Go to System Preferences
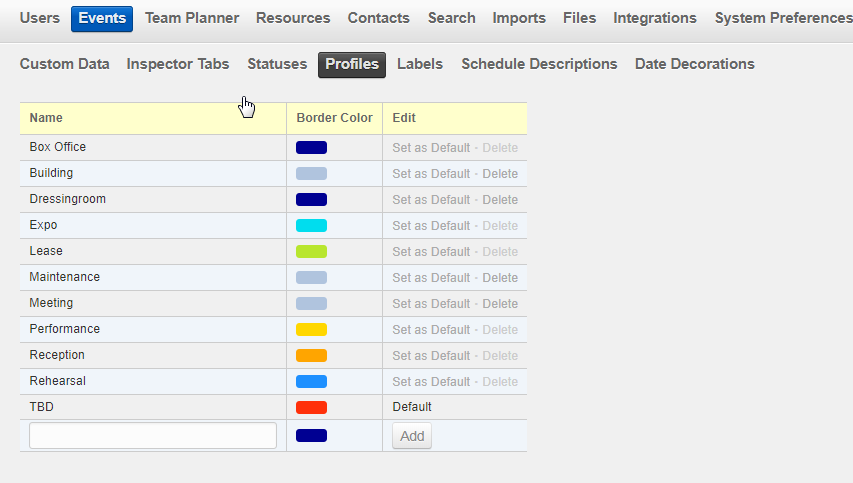Viewport: 853px width, 483px height. pos(783,18)
